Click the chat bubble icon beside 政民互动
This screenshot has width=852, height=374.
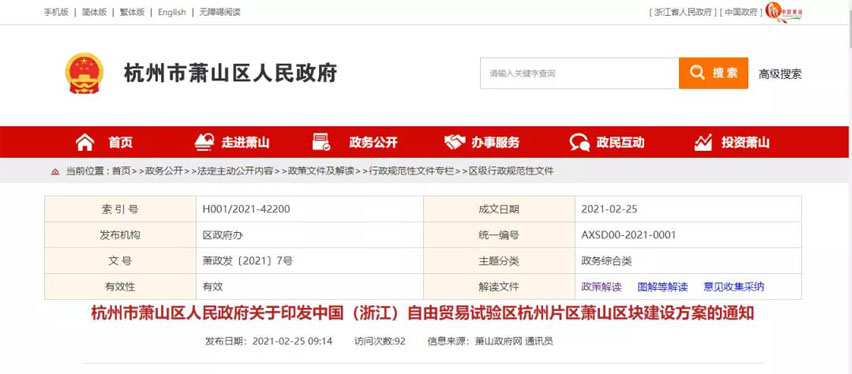coord(580,142)
